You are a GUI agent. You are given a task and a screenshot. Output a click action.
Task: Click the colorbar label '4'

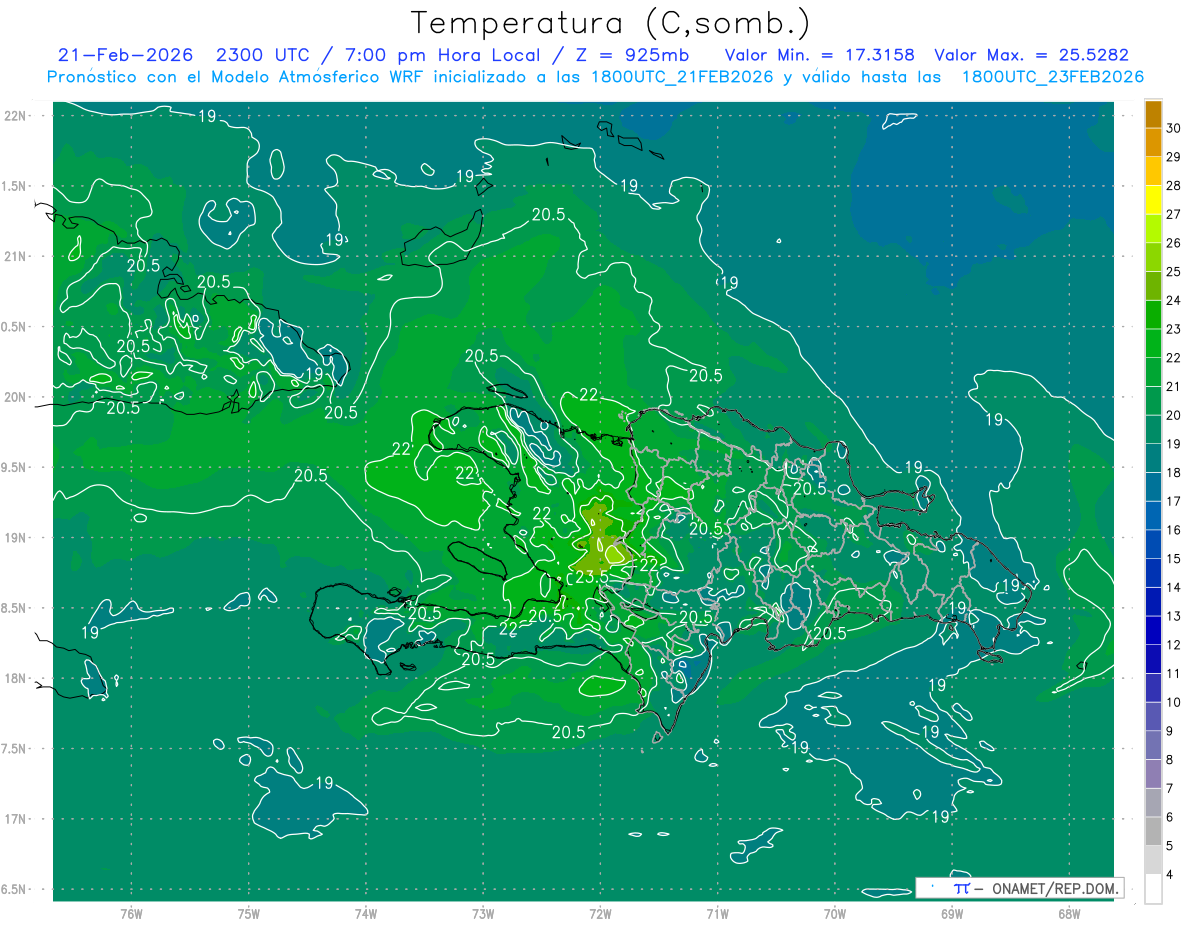click(1170, 875)
